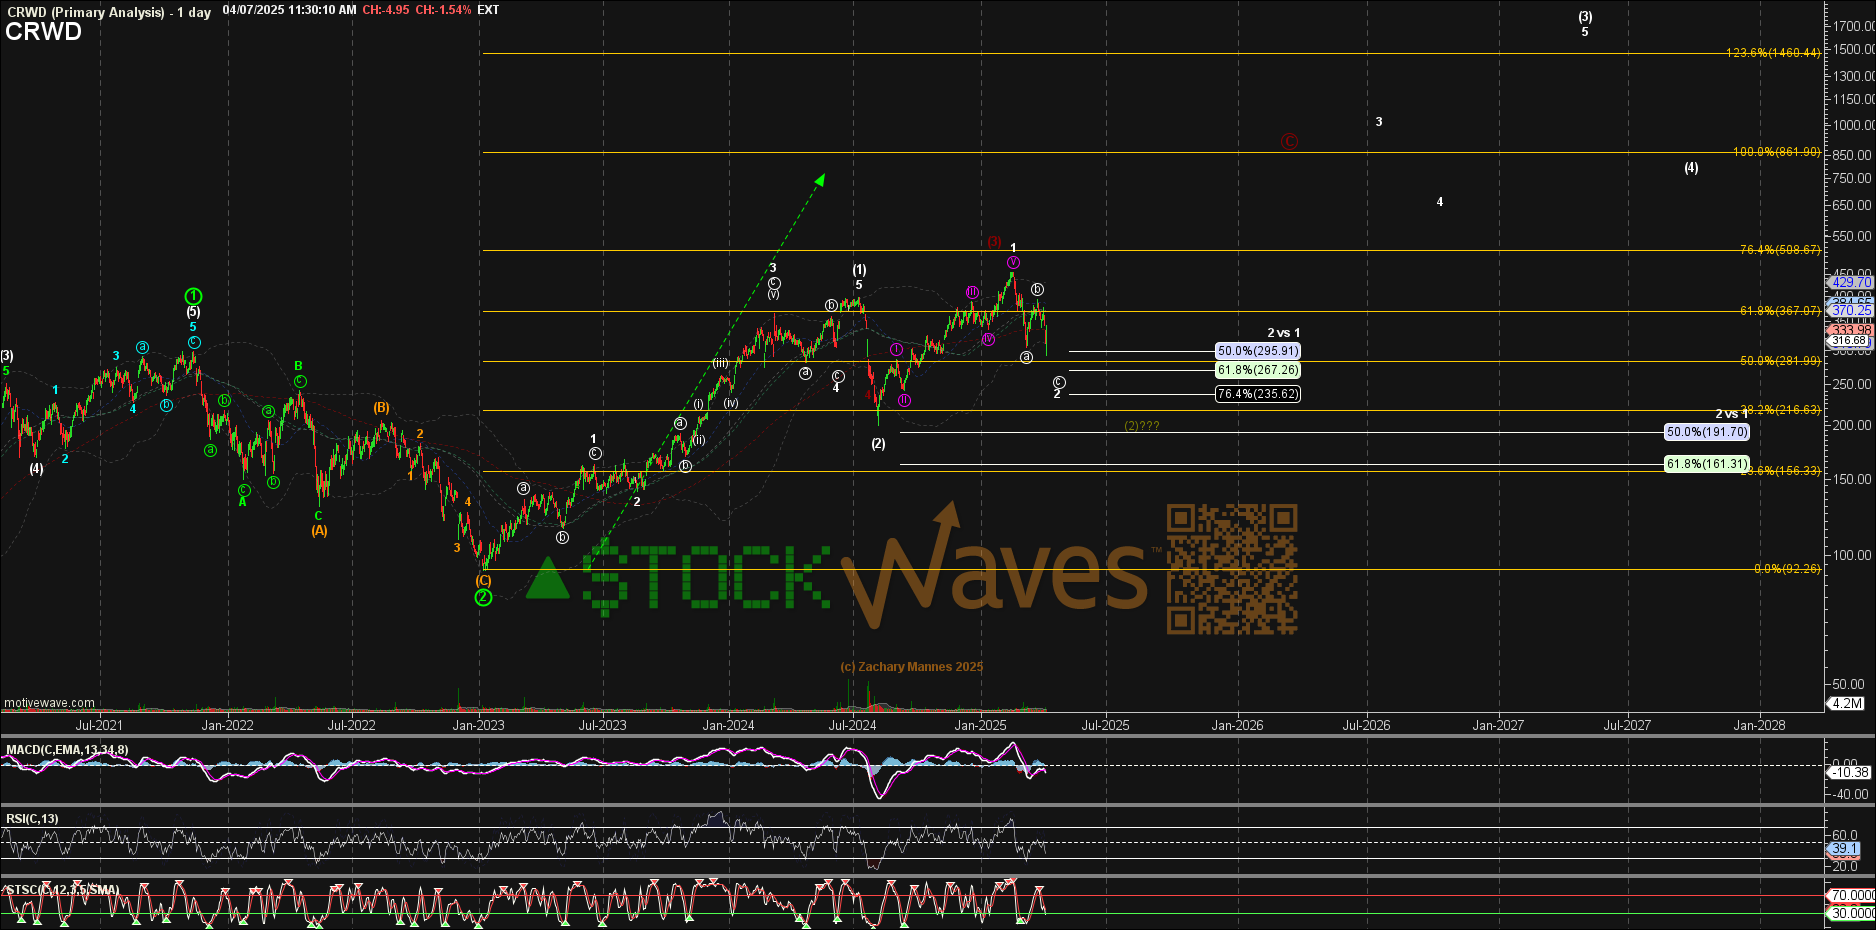This screenshot has height=930, width=1876.
Task: Click the 50.0%(295.91) retracement box
Action: [x=1258, y=351]
